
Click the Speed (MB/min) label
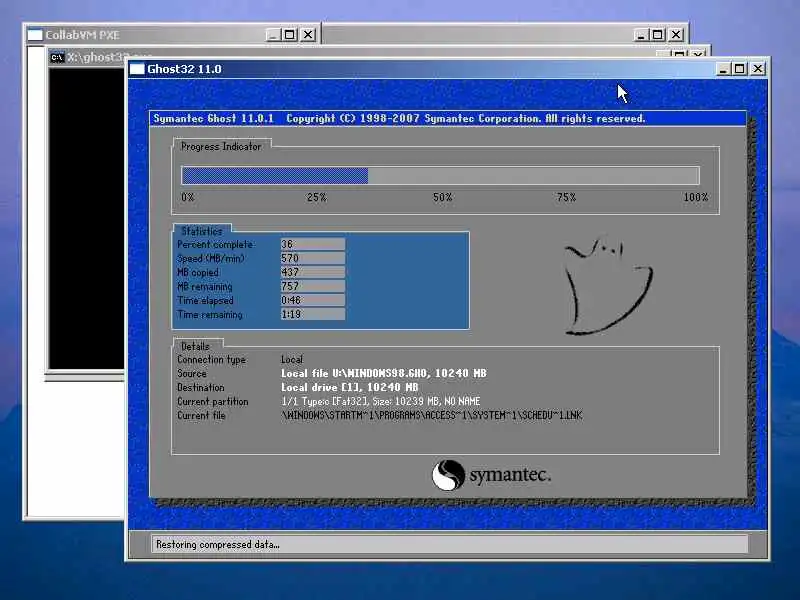click(210, 258)
